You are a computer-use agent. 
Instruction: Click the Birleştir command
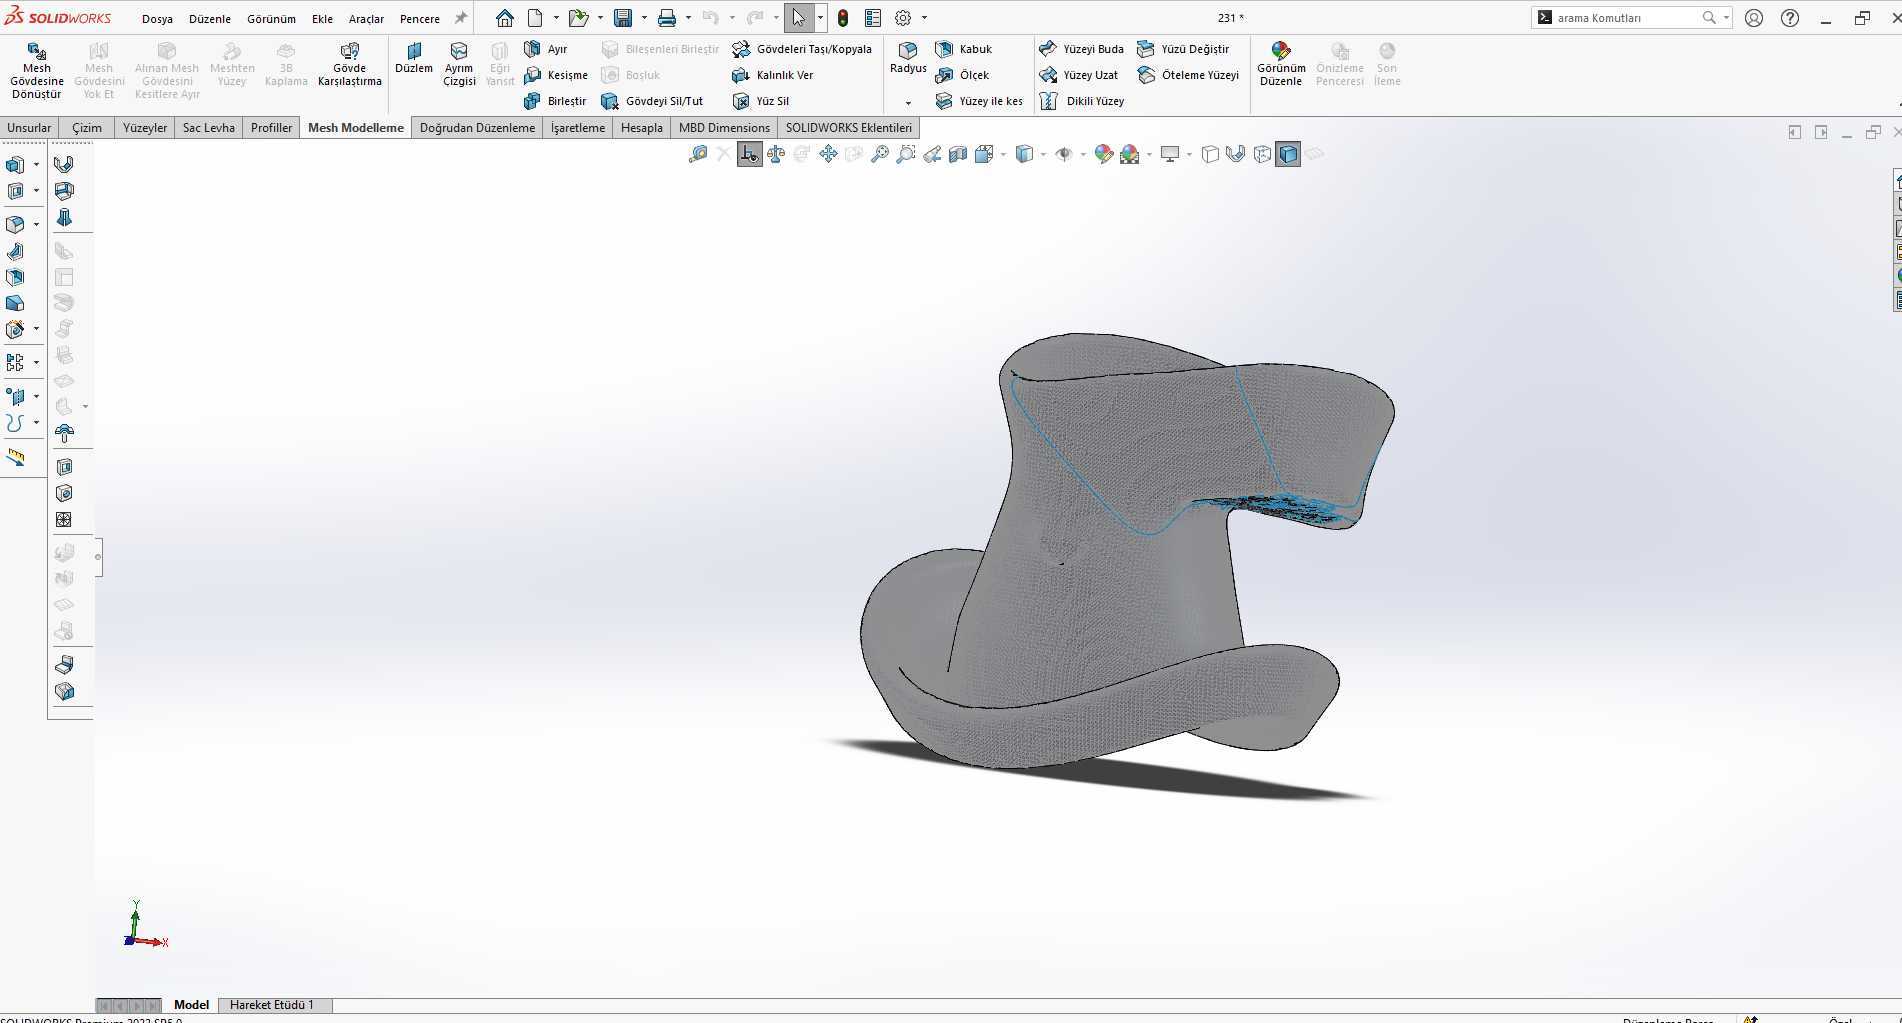555,101
